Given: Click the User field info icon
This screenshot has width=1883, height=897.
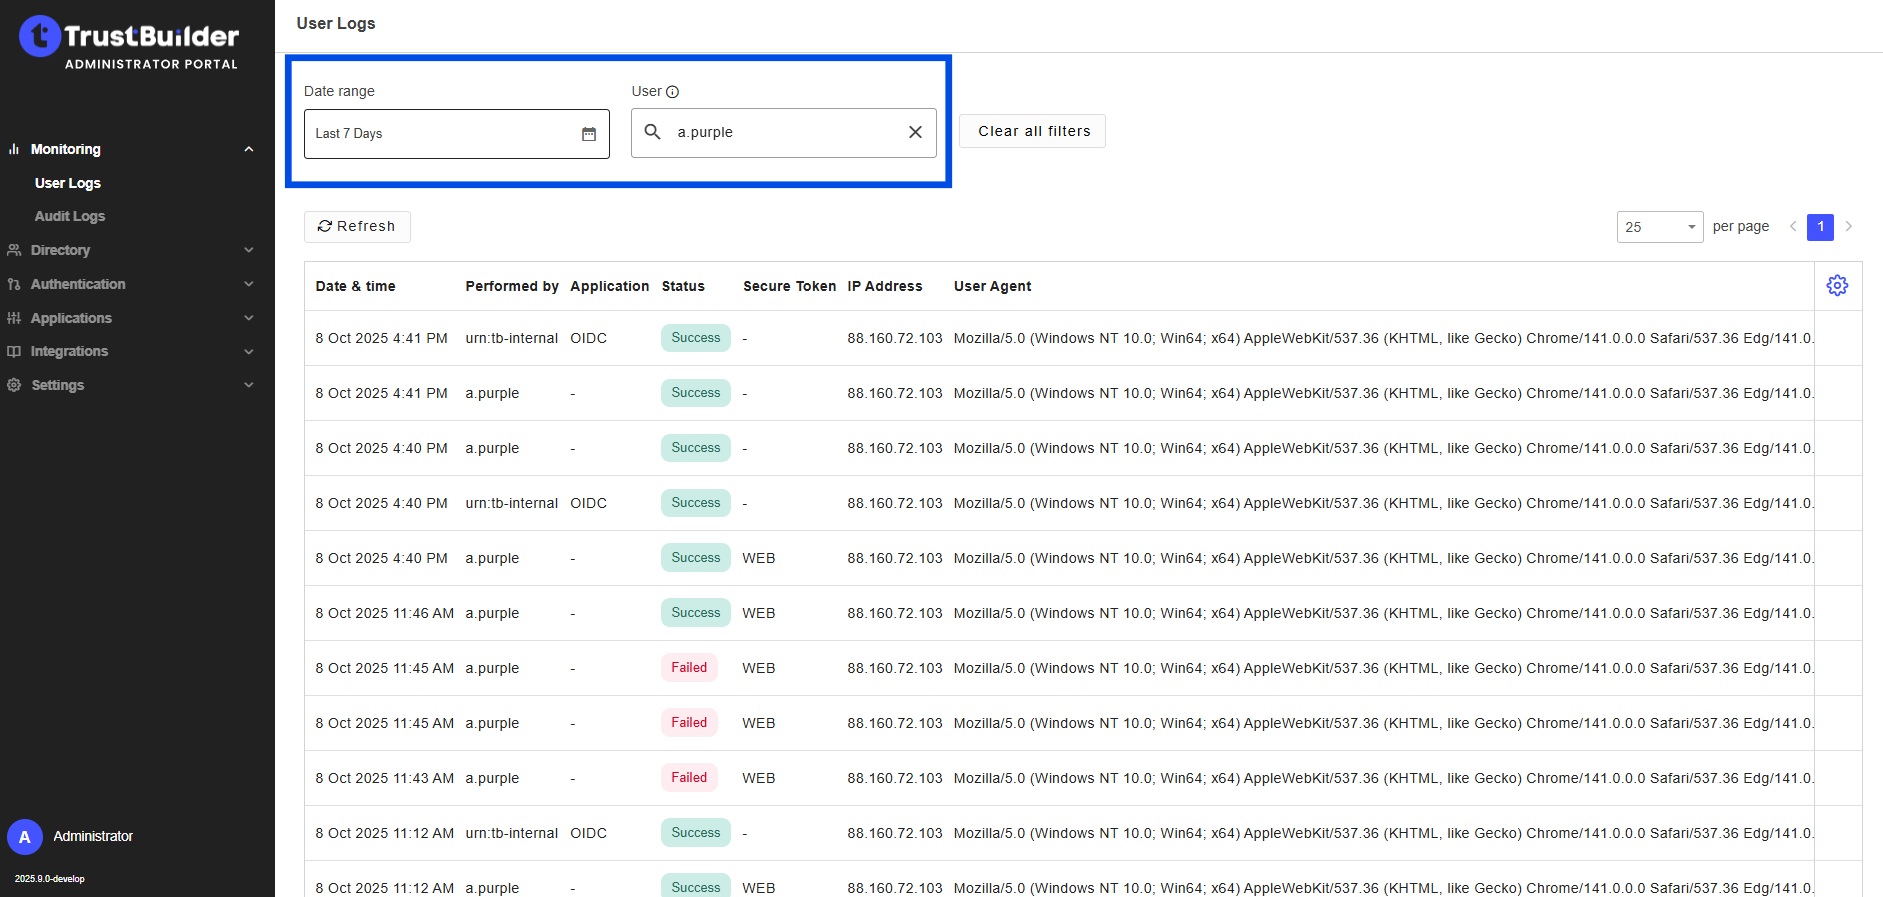Looking at the screenshot, I should click(673, 92).
